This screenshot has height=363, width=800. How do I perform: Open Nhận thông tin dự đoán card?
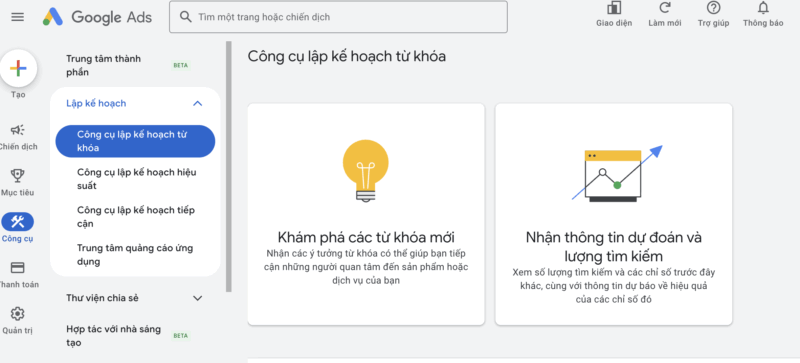click(x=614, y=214)
